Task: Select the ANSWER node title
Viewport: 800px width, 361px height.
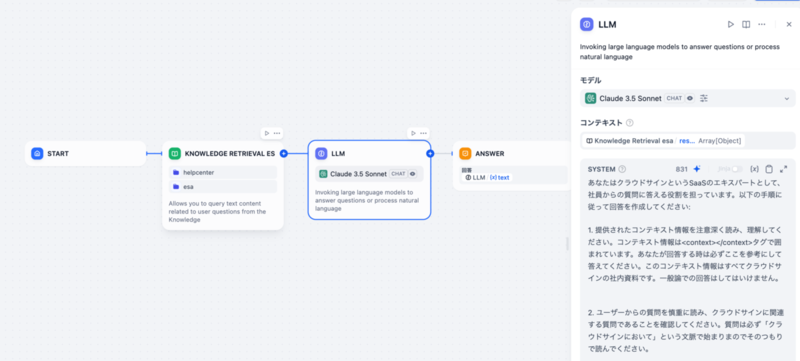Action: (x=490, y=153)
